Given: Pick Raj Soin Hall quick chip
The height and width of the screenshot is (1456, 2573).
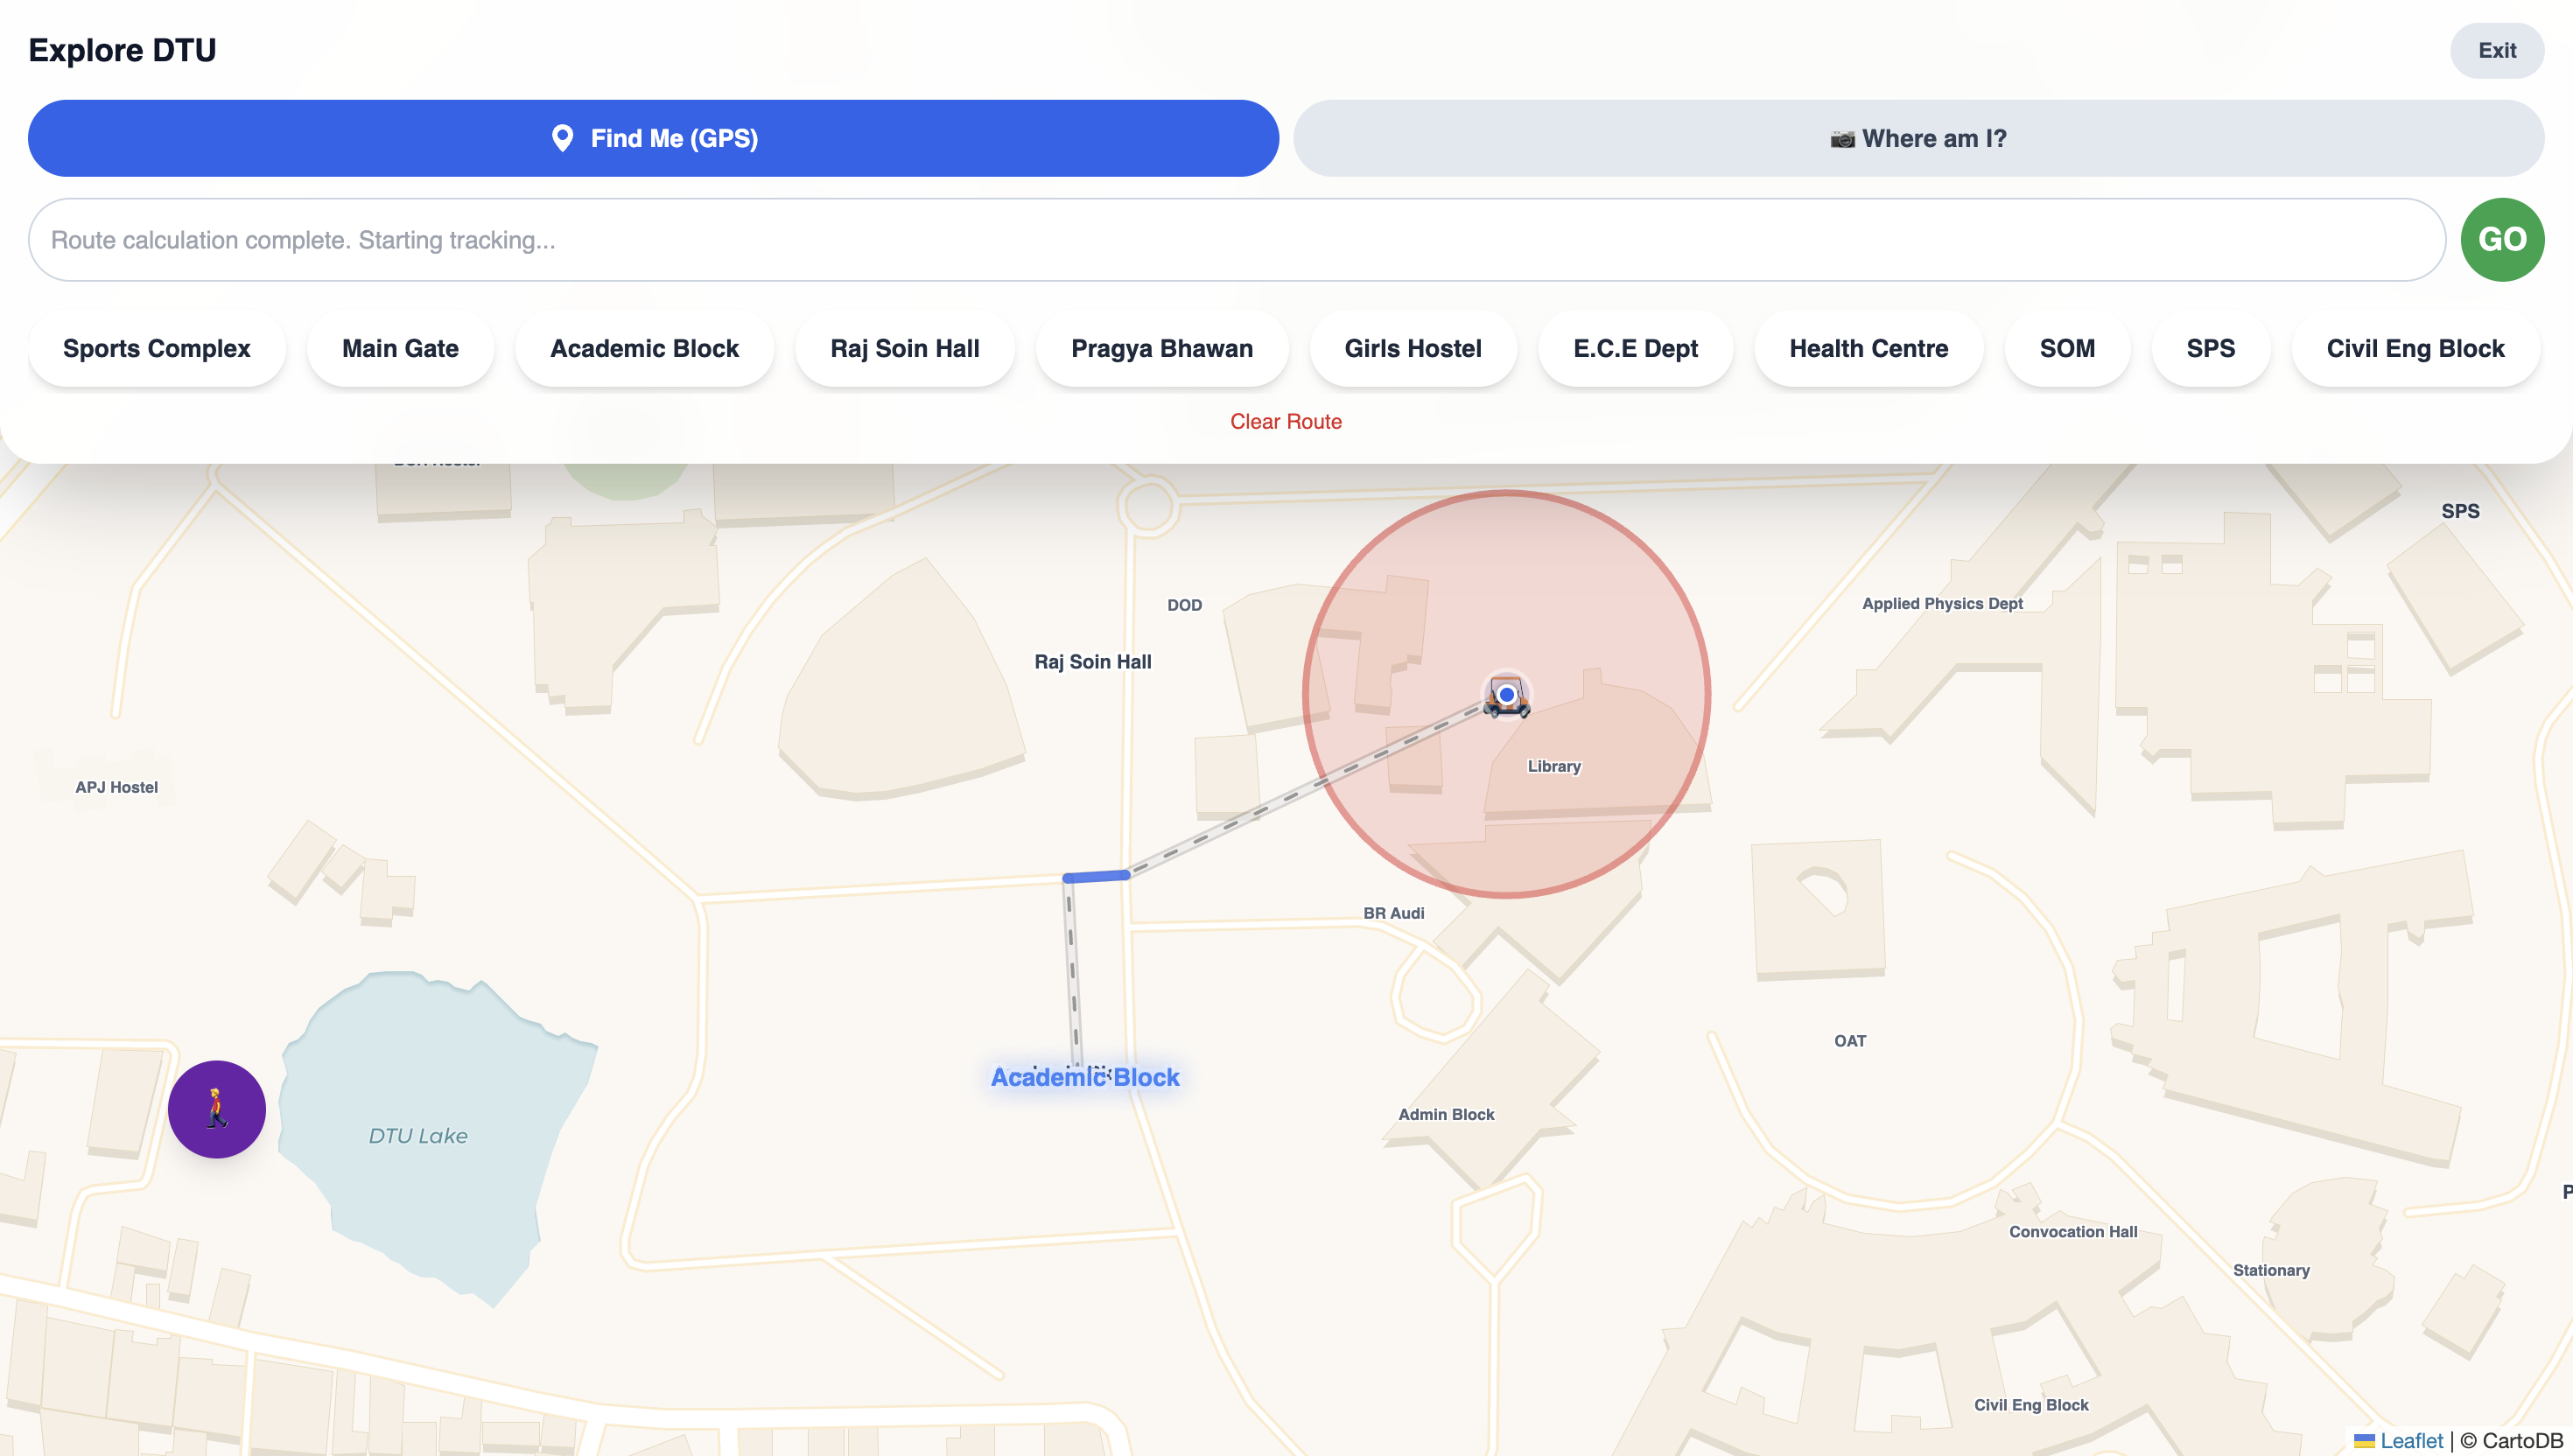Looking at the screenshot, I should click(904, 348).
